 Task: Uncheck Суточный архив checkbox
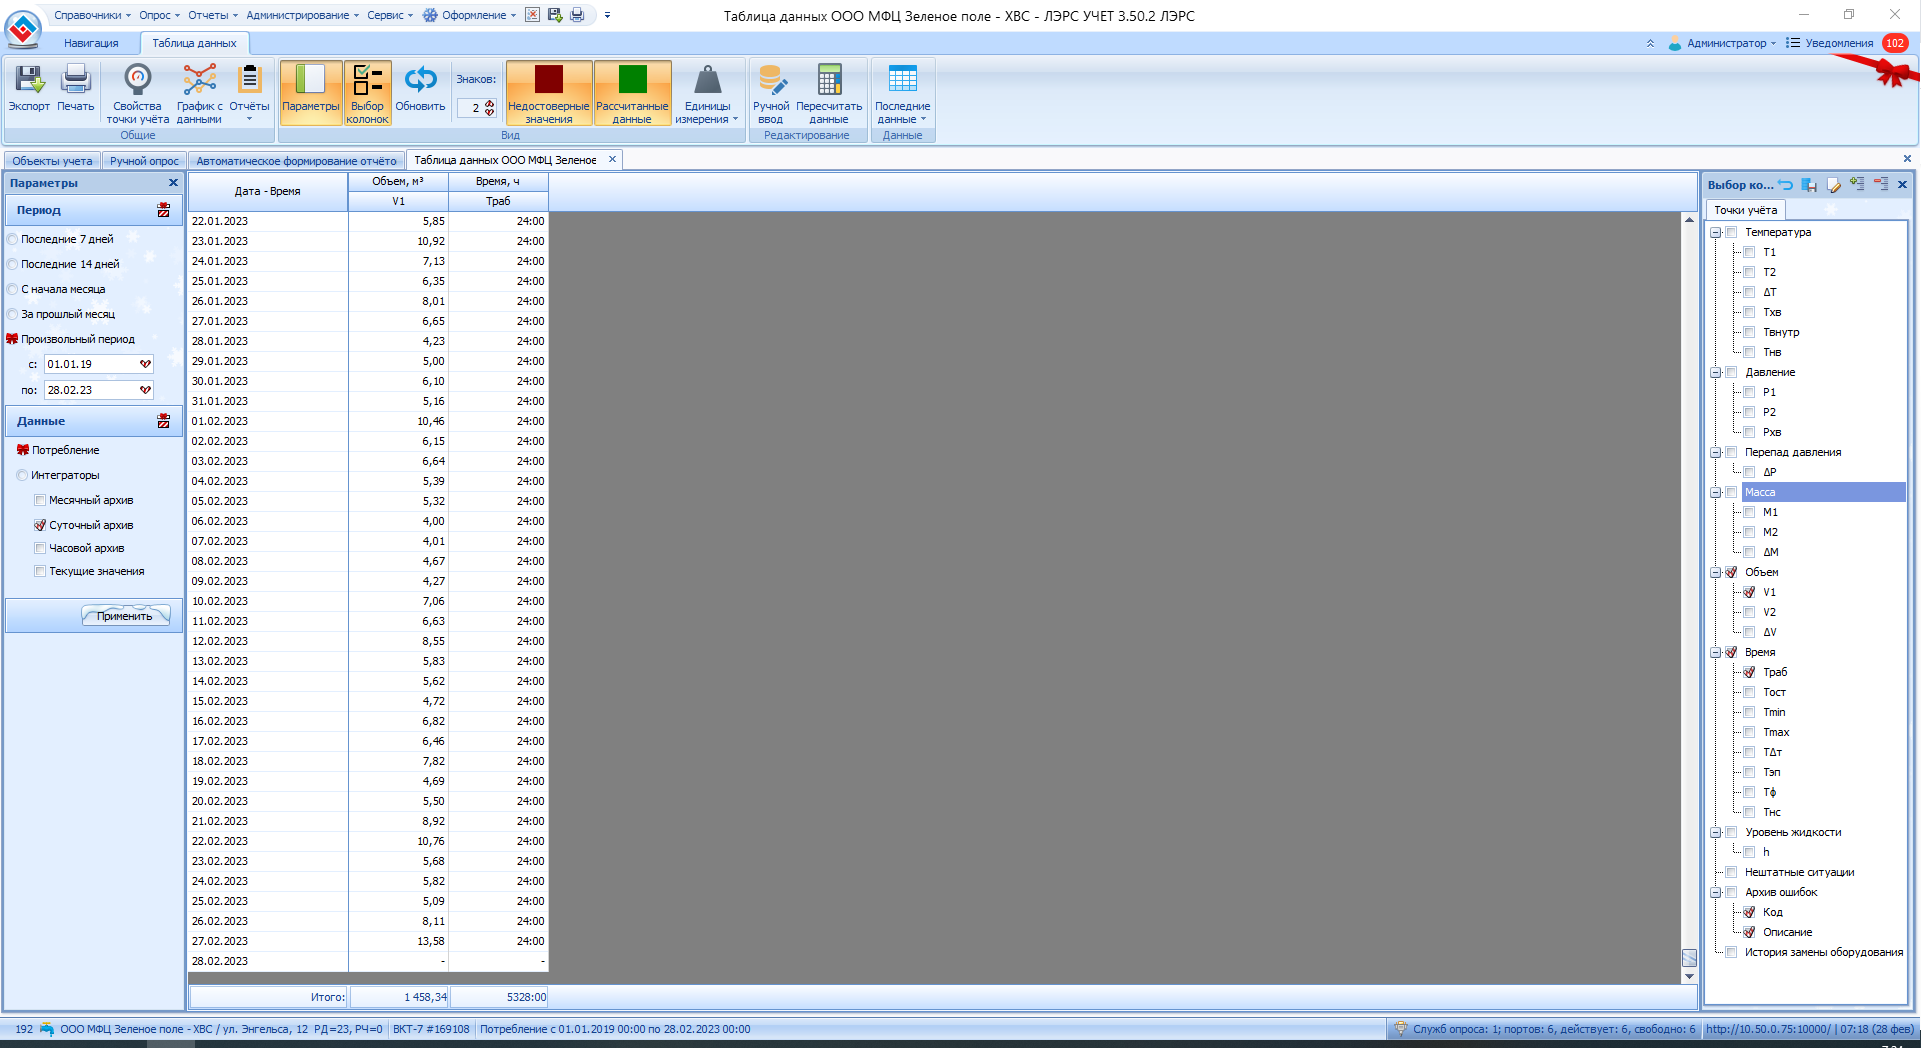click(40, 525)
